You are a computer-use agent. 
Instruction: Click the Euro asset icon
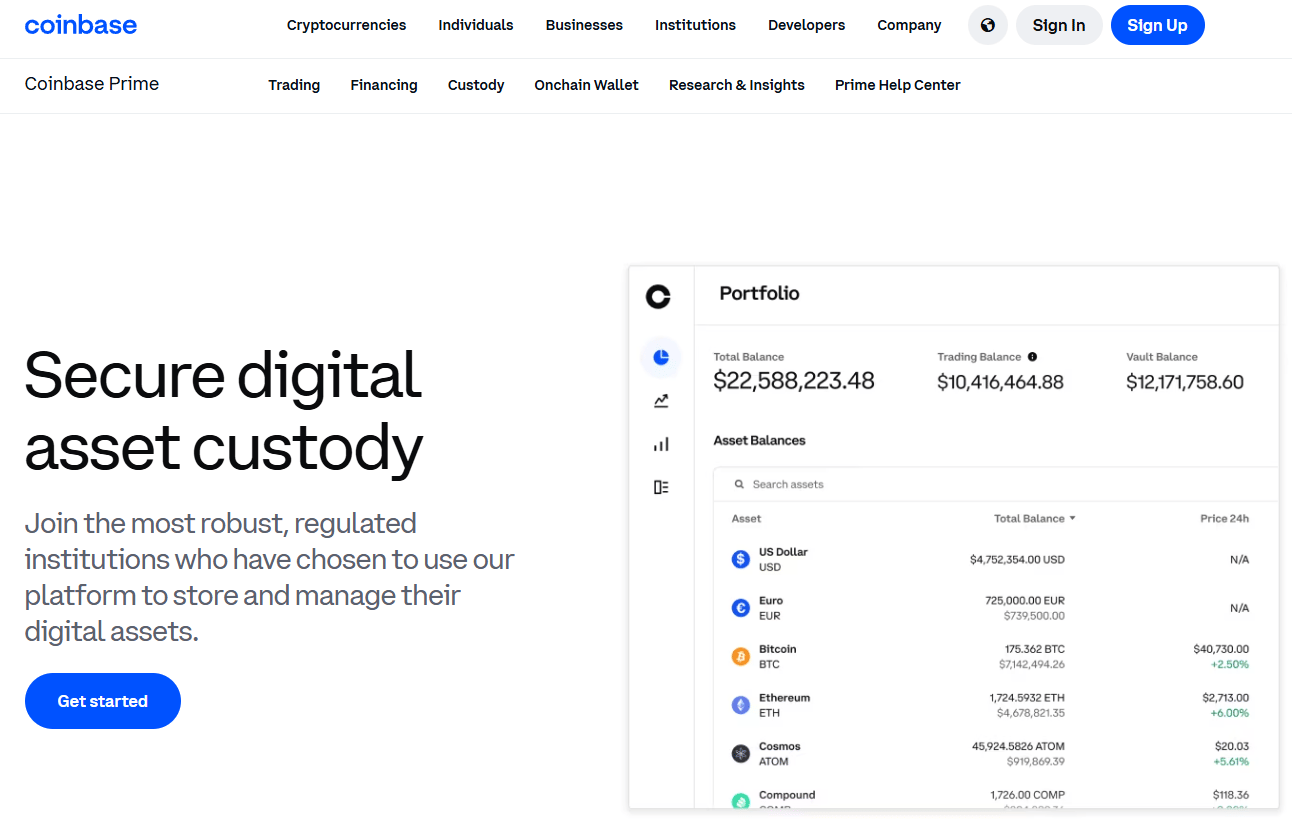[741, 608]
